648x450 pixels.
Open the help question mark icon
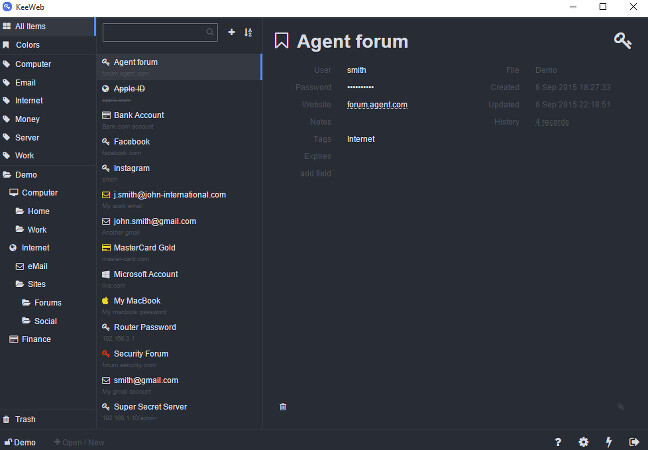coord(558,441)
